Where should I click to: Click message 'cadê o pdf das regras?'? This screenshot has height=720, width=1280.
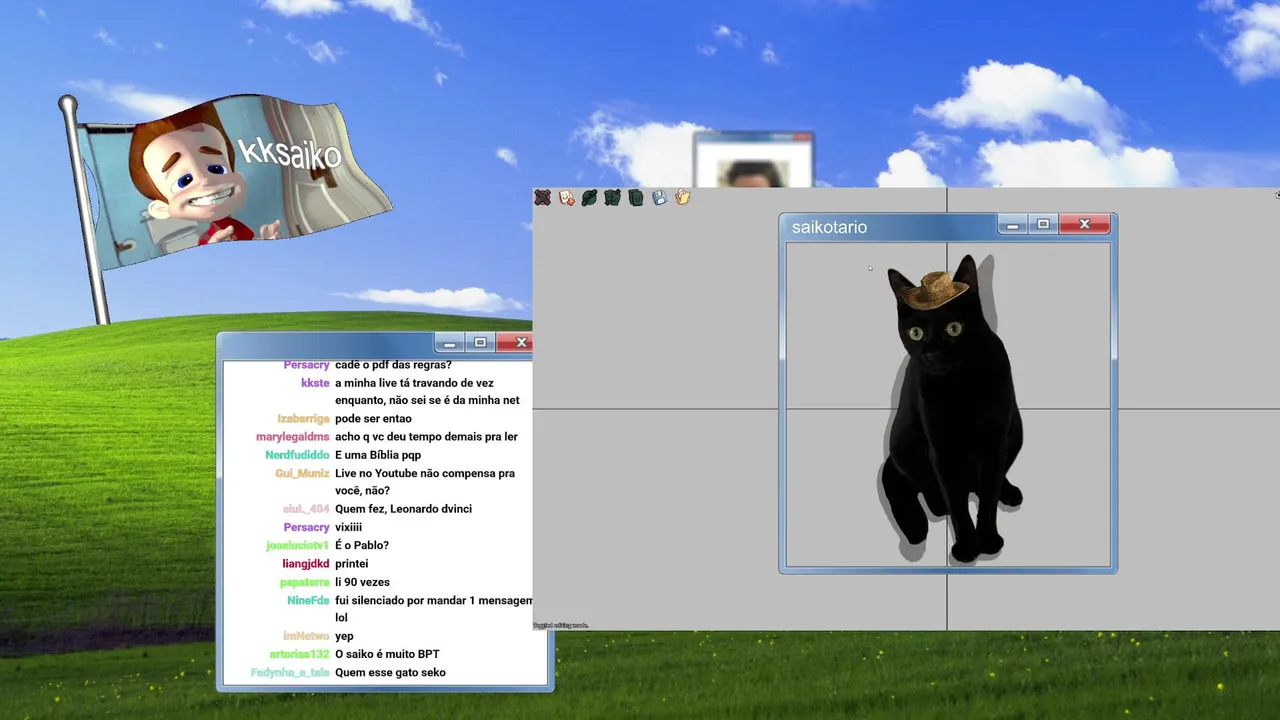click(393, 365)
